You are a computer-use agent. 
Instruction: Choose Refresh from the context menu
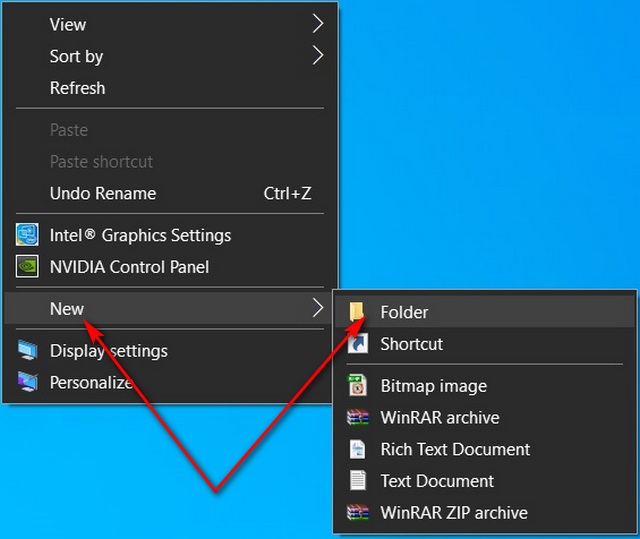pos(170,88)
